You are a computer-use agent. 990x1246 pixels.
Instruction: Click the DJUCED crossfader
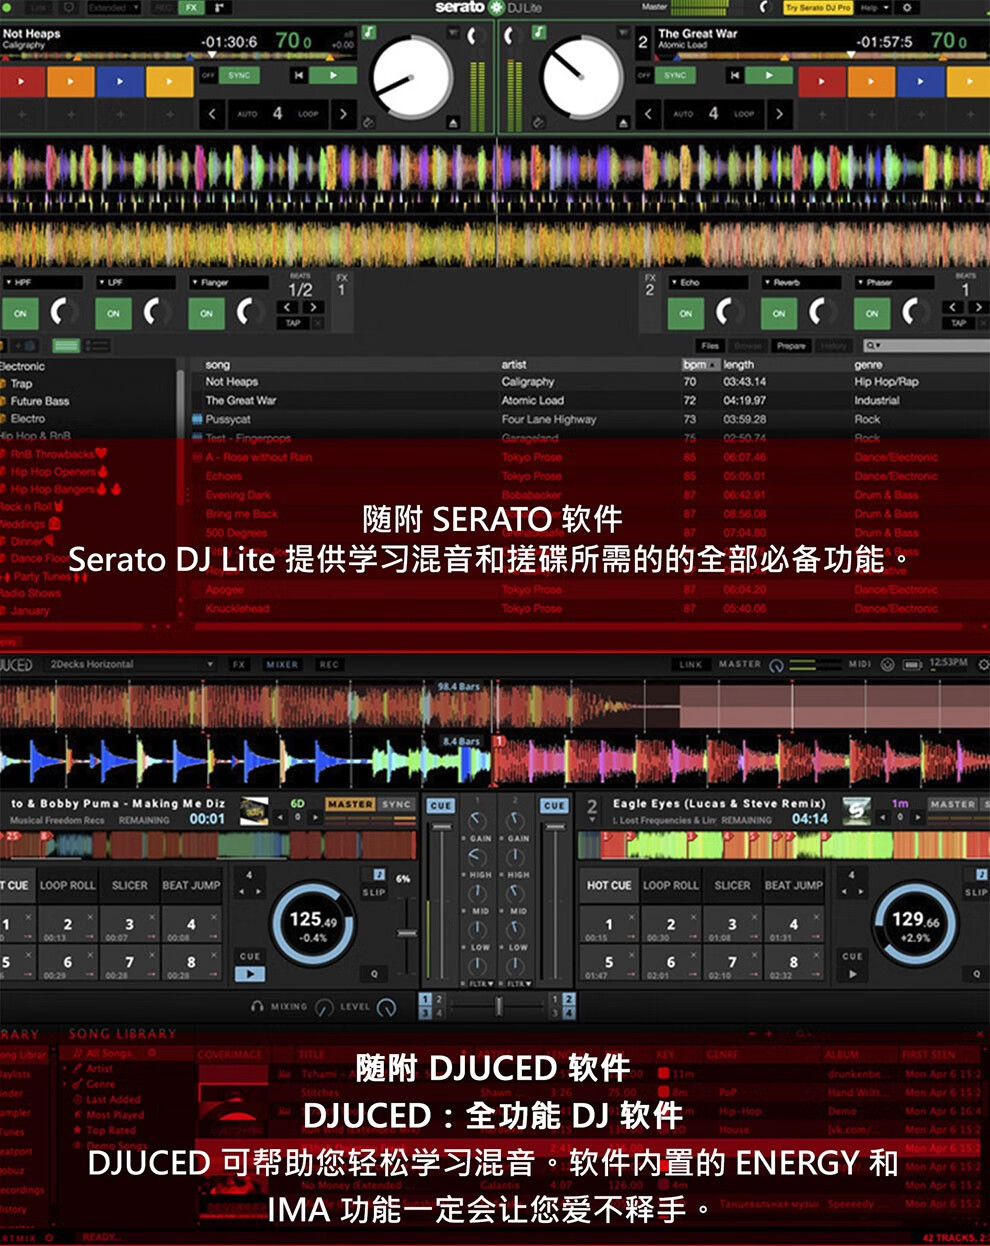tap(499, 1006)
